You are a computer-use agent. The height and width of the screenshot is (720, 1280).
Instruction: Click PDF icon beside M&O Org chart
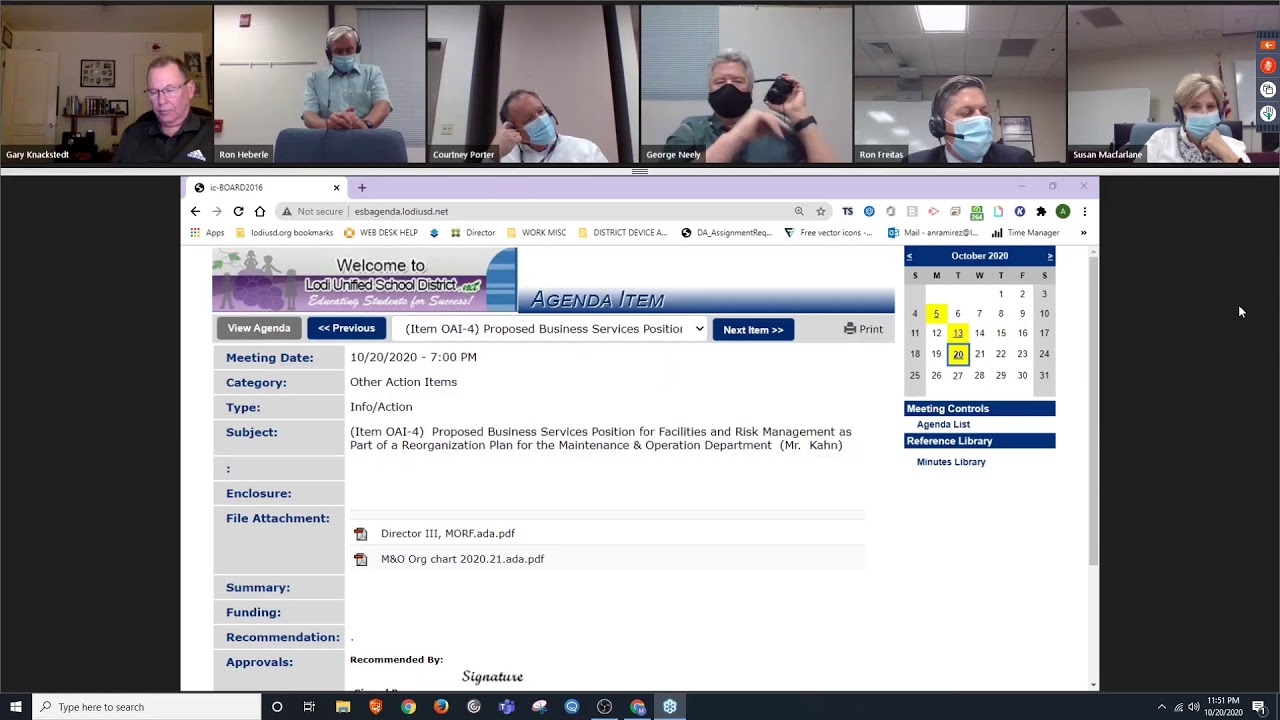361,560
